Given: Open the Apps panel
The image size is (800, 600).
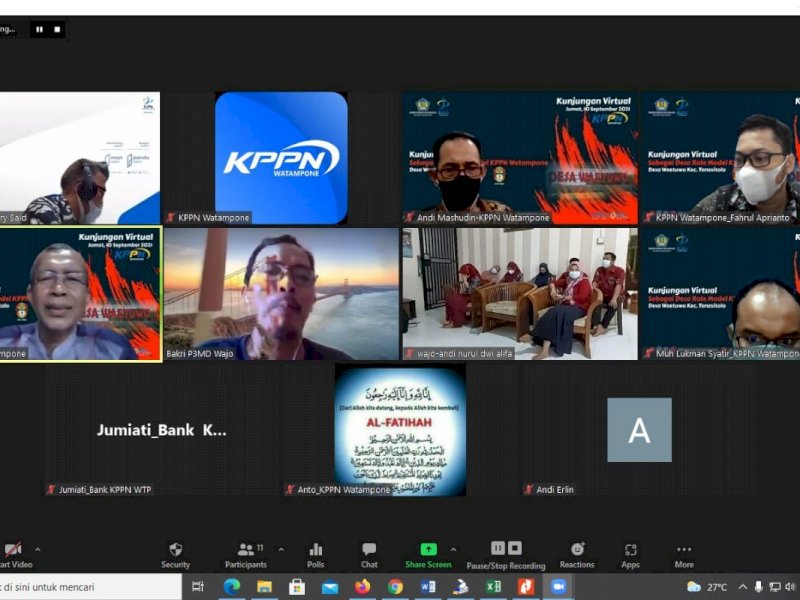Looking at the screenshot, I should [x=631, y=555].
